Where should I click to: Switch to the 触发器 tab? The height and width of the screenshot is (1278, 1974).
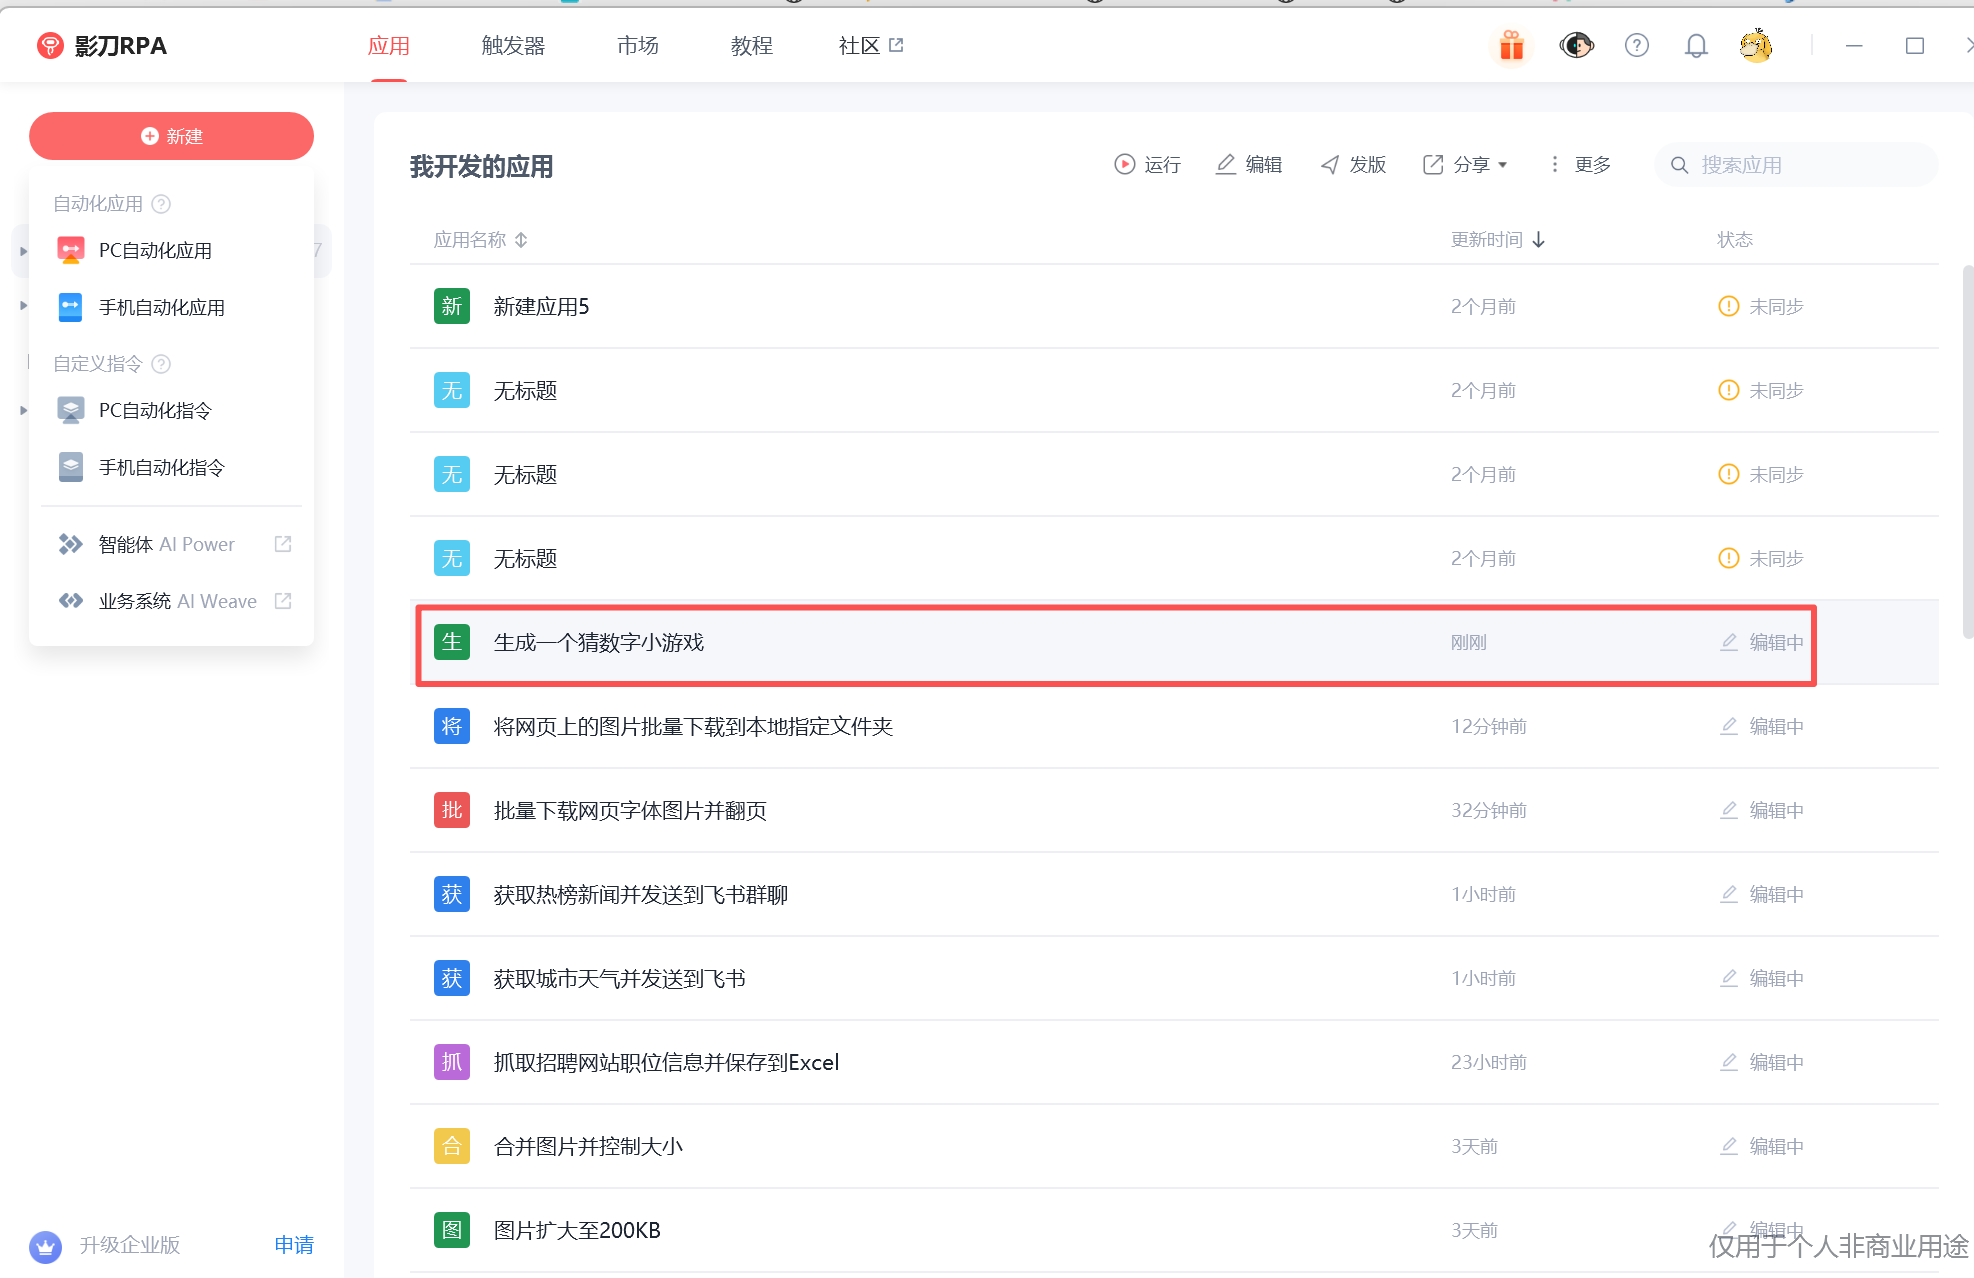[x=513, y=46]
